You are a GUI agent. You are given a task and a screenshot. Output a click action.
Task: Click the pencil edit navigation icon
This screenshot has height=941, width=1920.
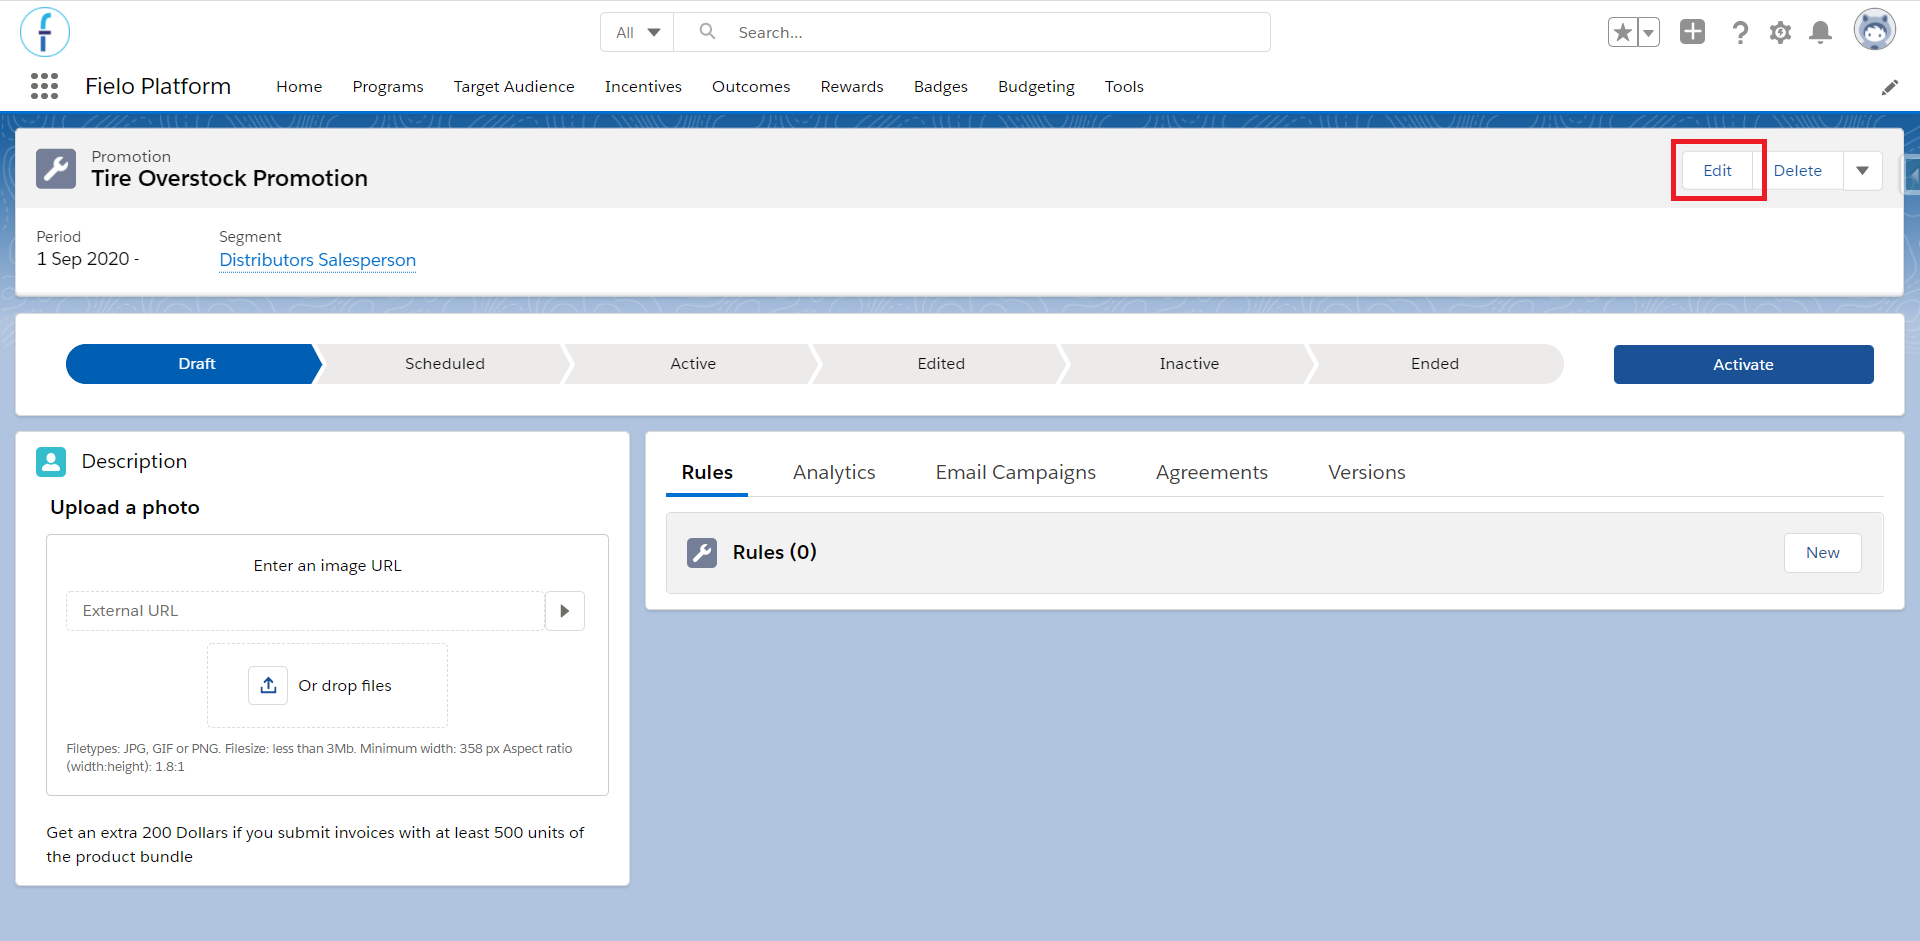pyautogui.click(x=1889, y=87)
